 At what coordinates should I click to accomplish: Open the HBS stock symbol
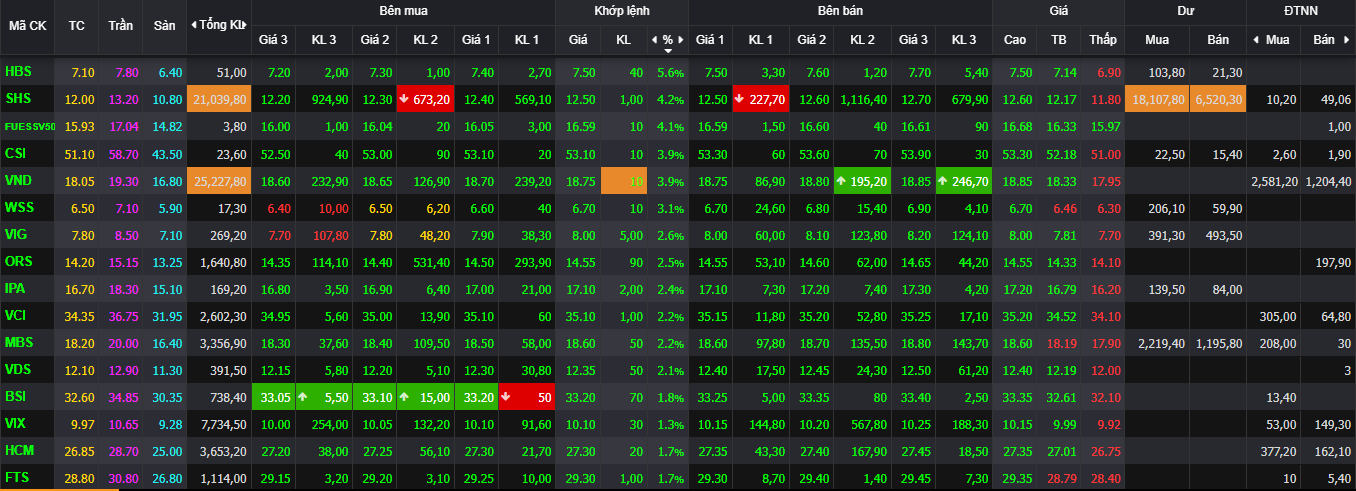click(18, 72)
